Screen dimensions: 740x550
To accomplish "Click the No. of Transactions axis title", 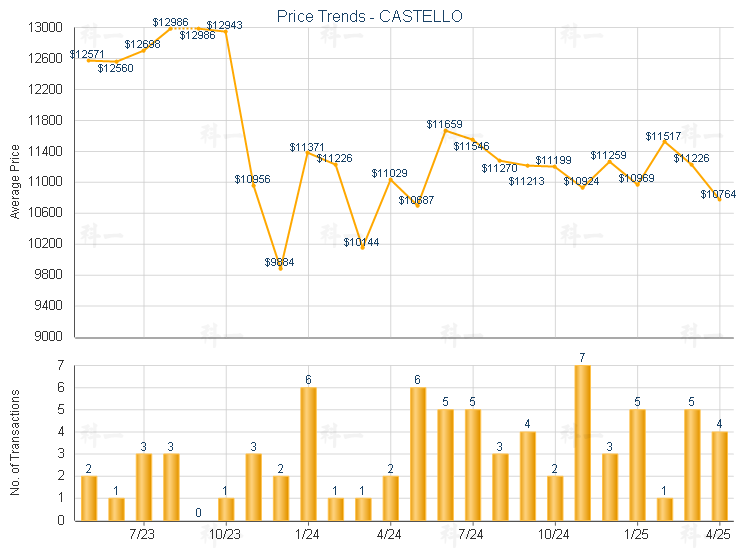I will pyautogui.click(x=15, y=442).
